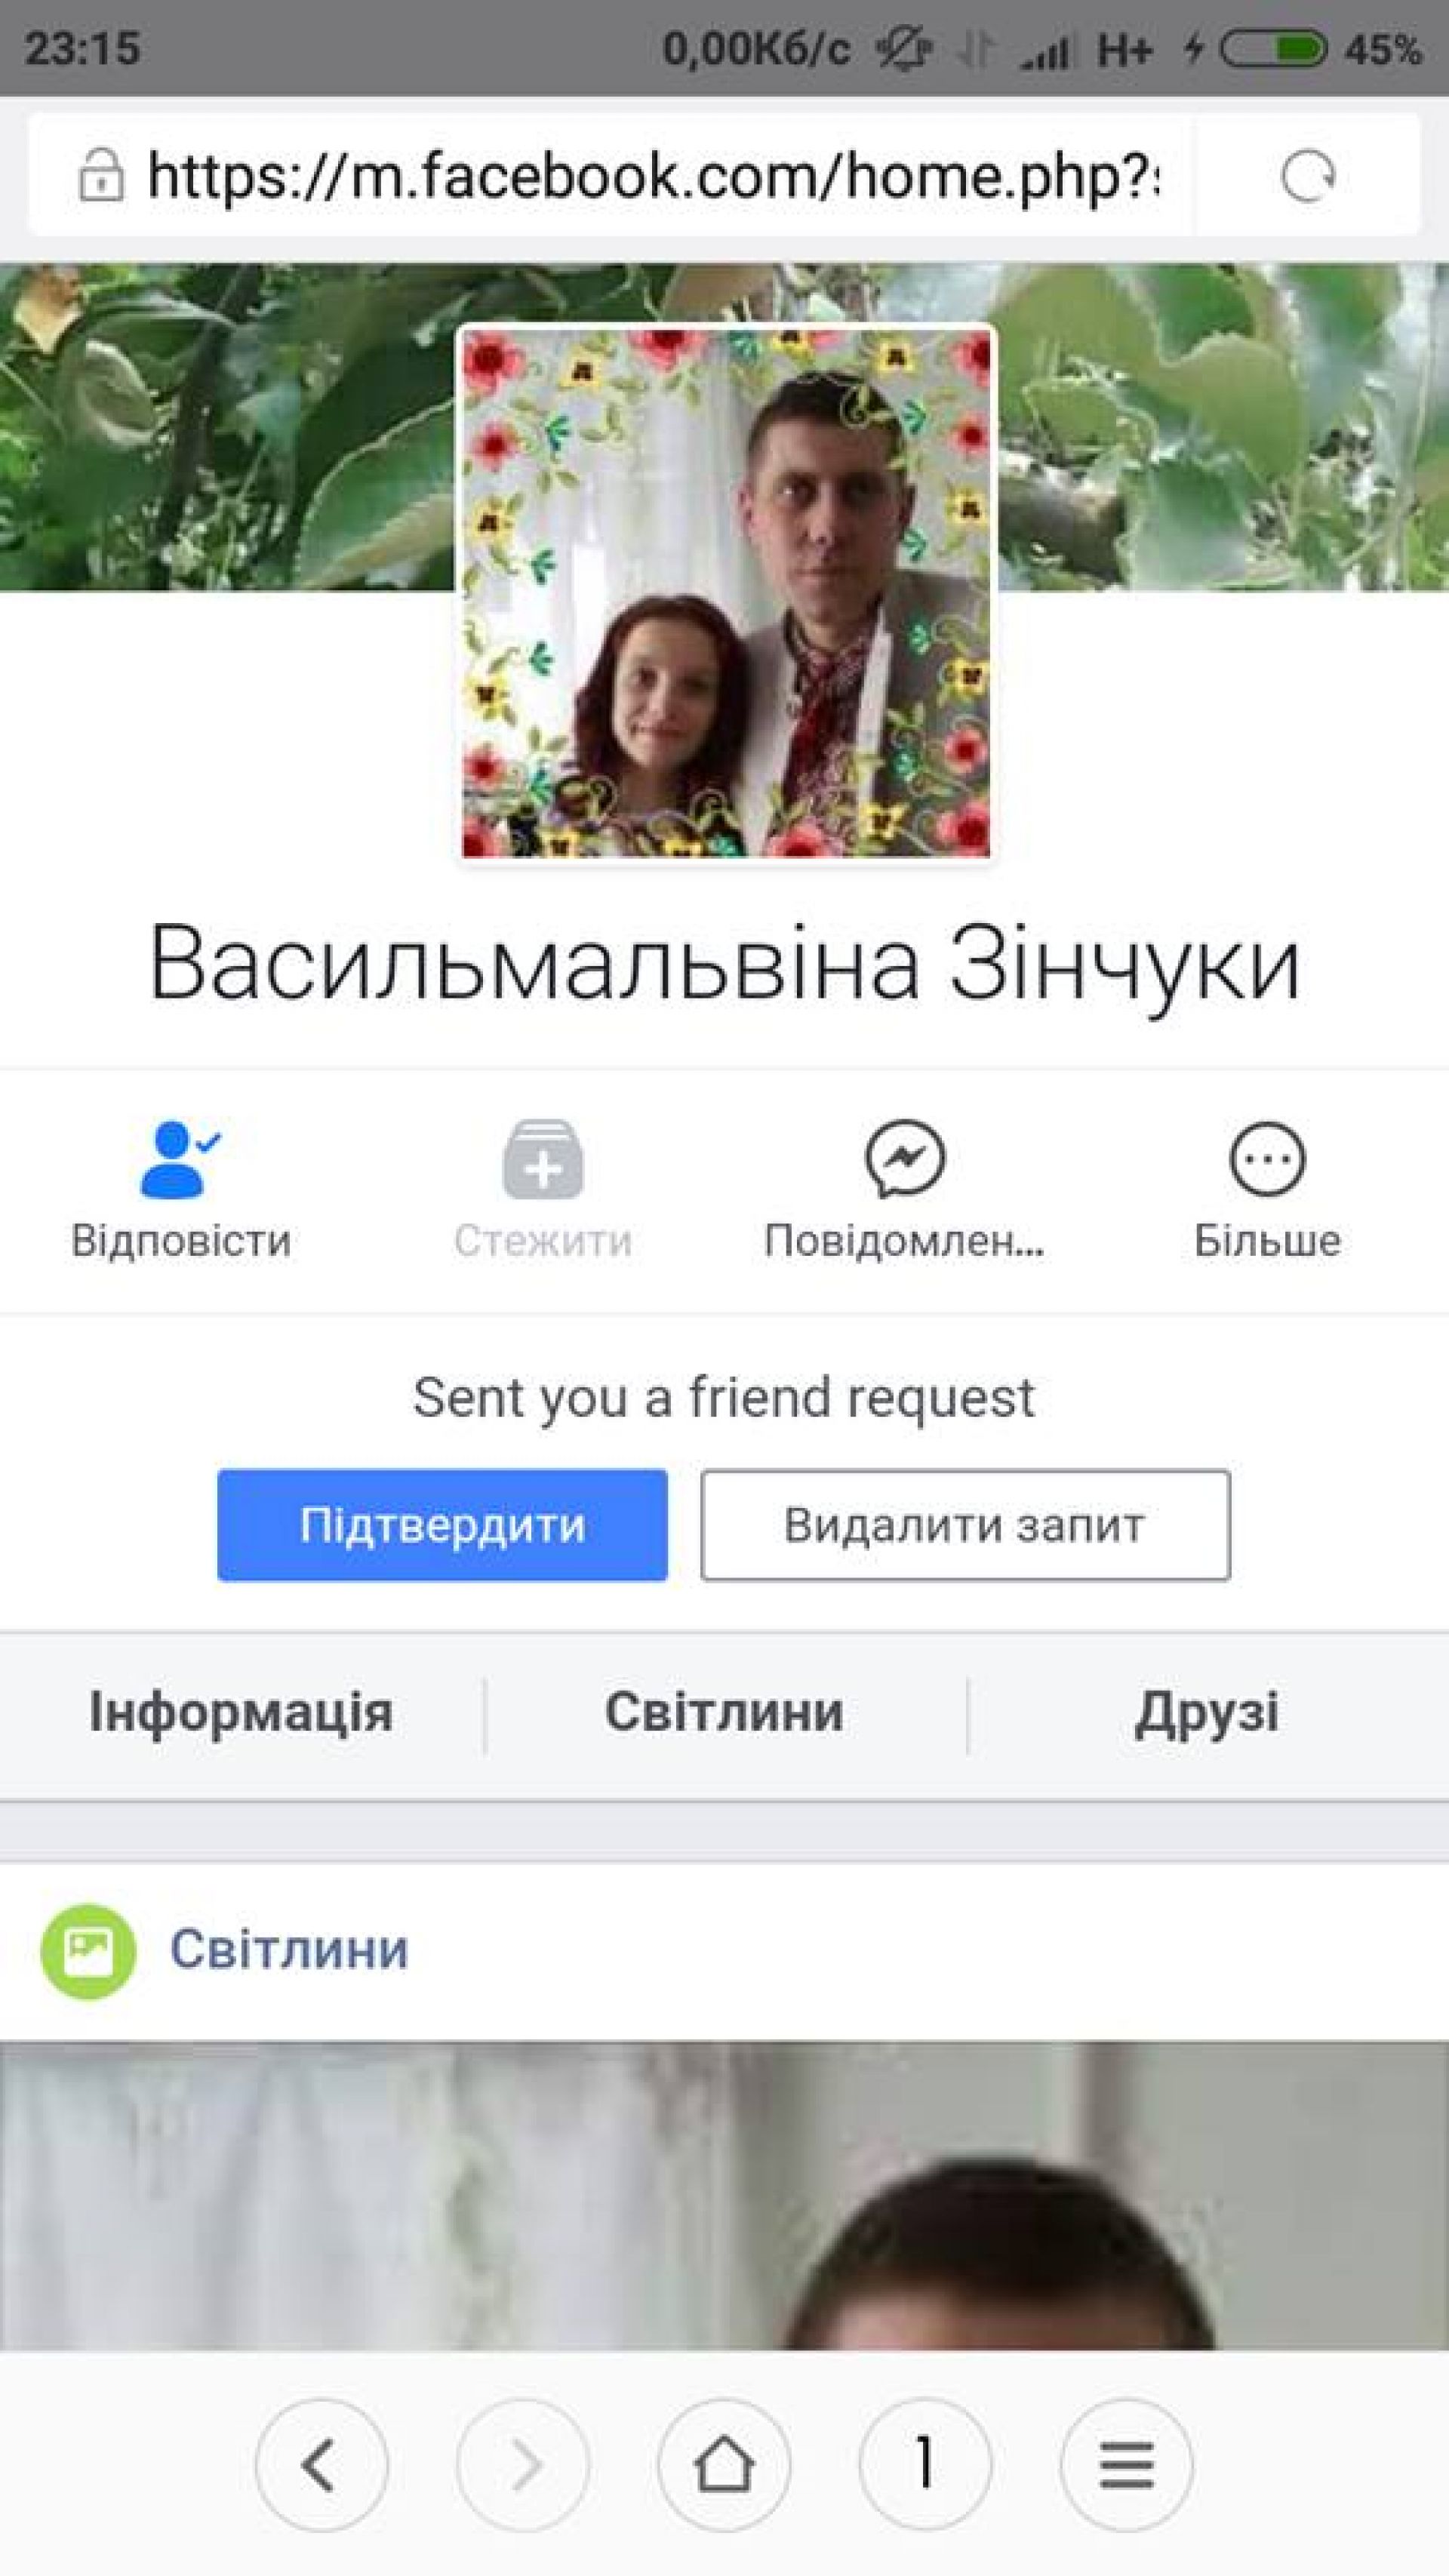1449x2576 pixels.
Task: Open the Світлини section header link
Action: 289,1950
